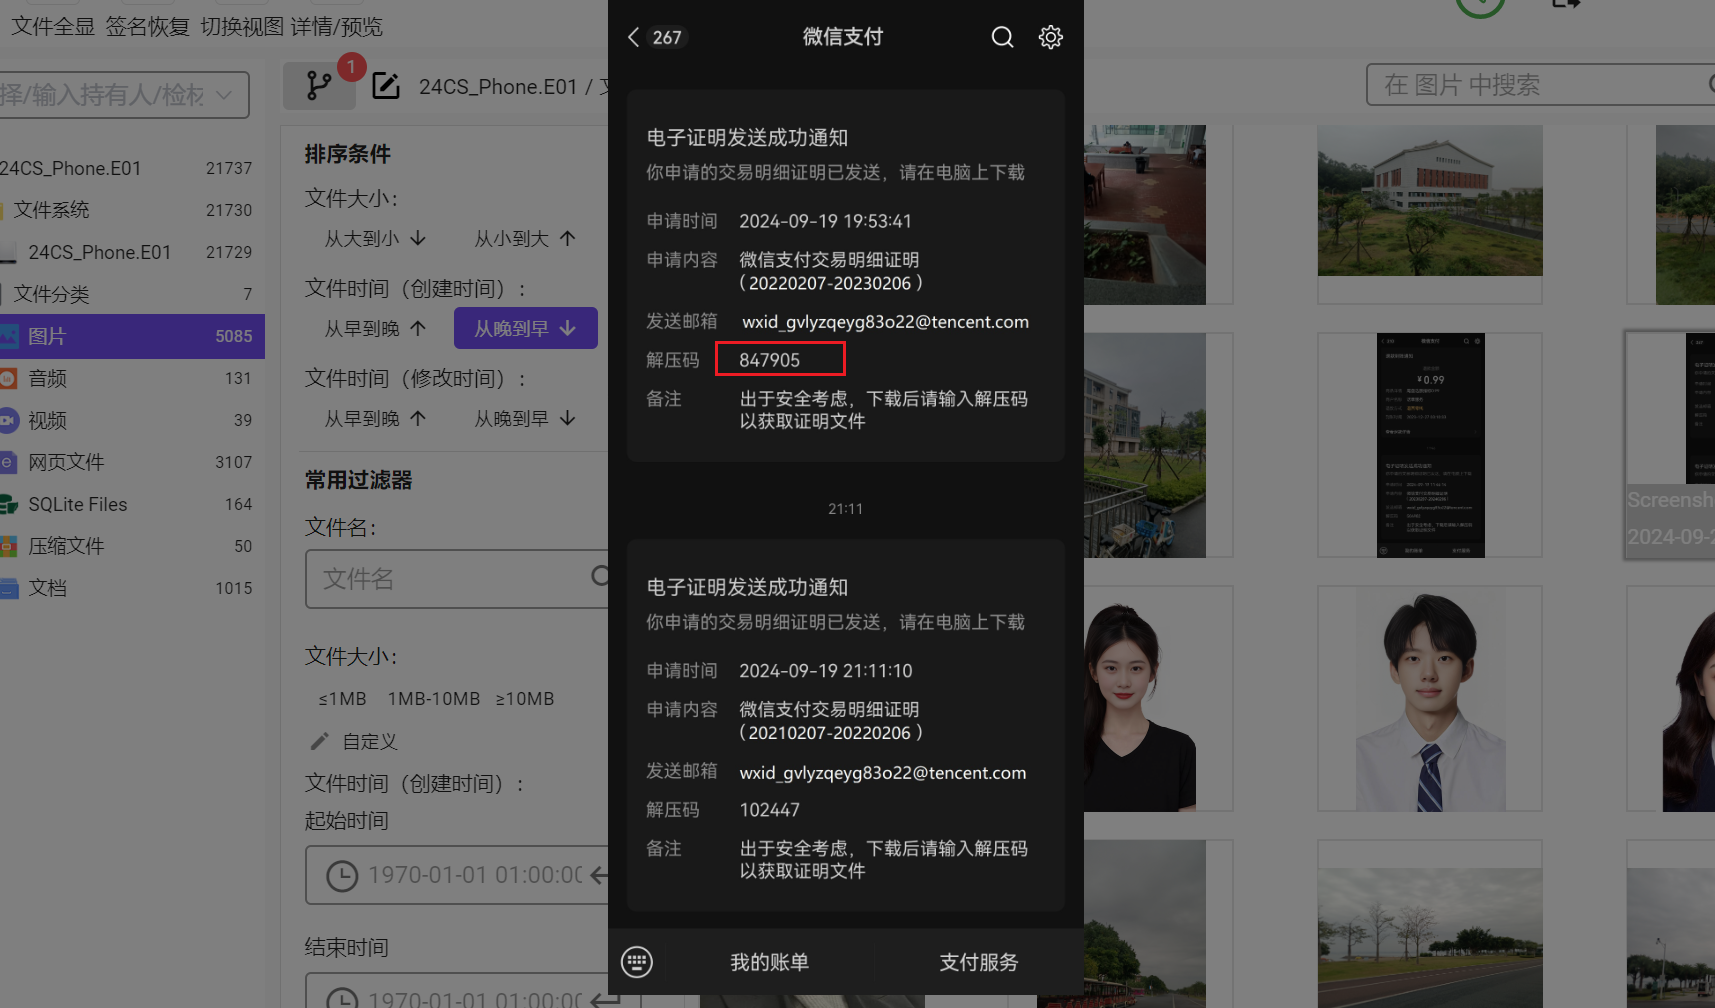Image resolution: width=1715 pixels, height=1008 pixels.
Task: Open the woman in black top portrait thumbnail
Action: (1140, 699)
